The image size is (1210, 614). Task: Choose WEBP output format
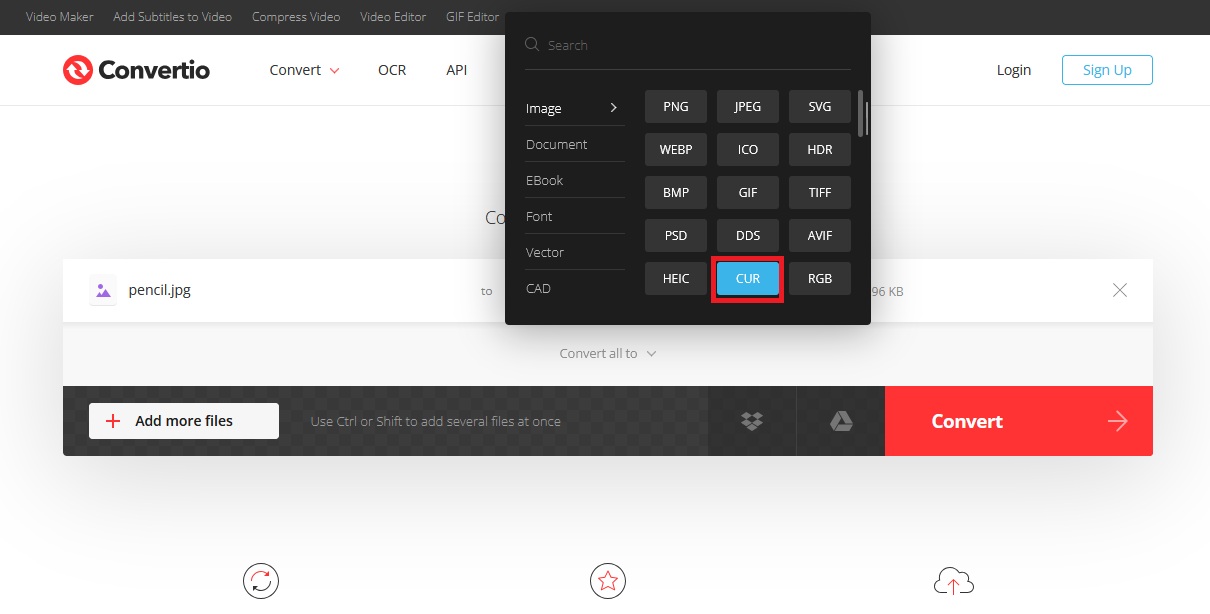click(x=676, y=150)
